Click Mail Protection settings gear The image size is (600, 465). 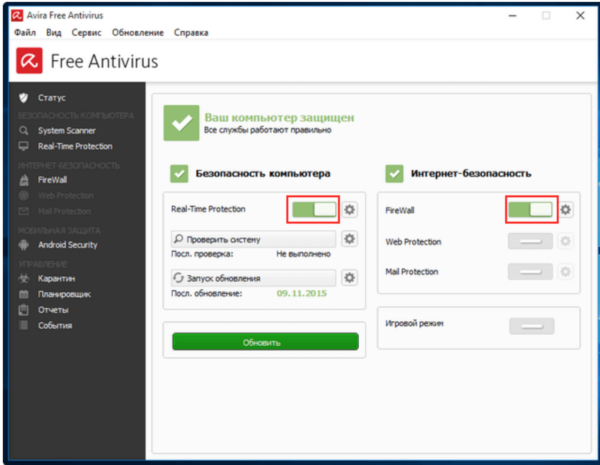[x=566, y=272]
